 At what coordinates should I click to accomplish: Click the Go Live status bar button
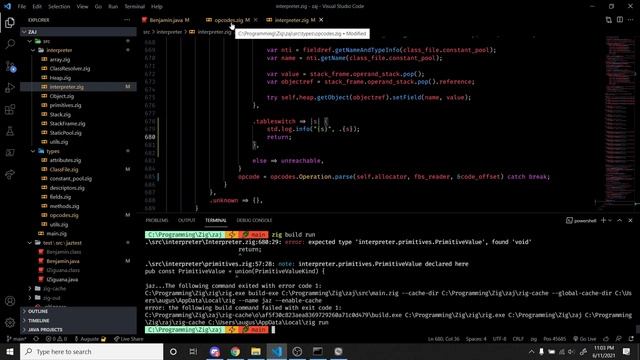[584, 339]
